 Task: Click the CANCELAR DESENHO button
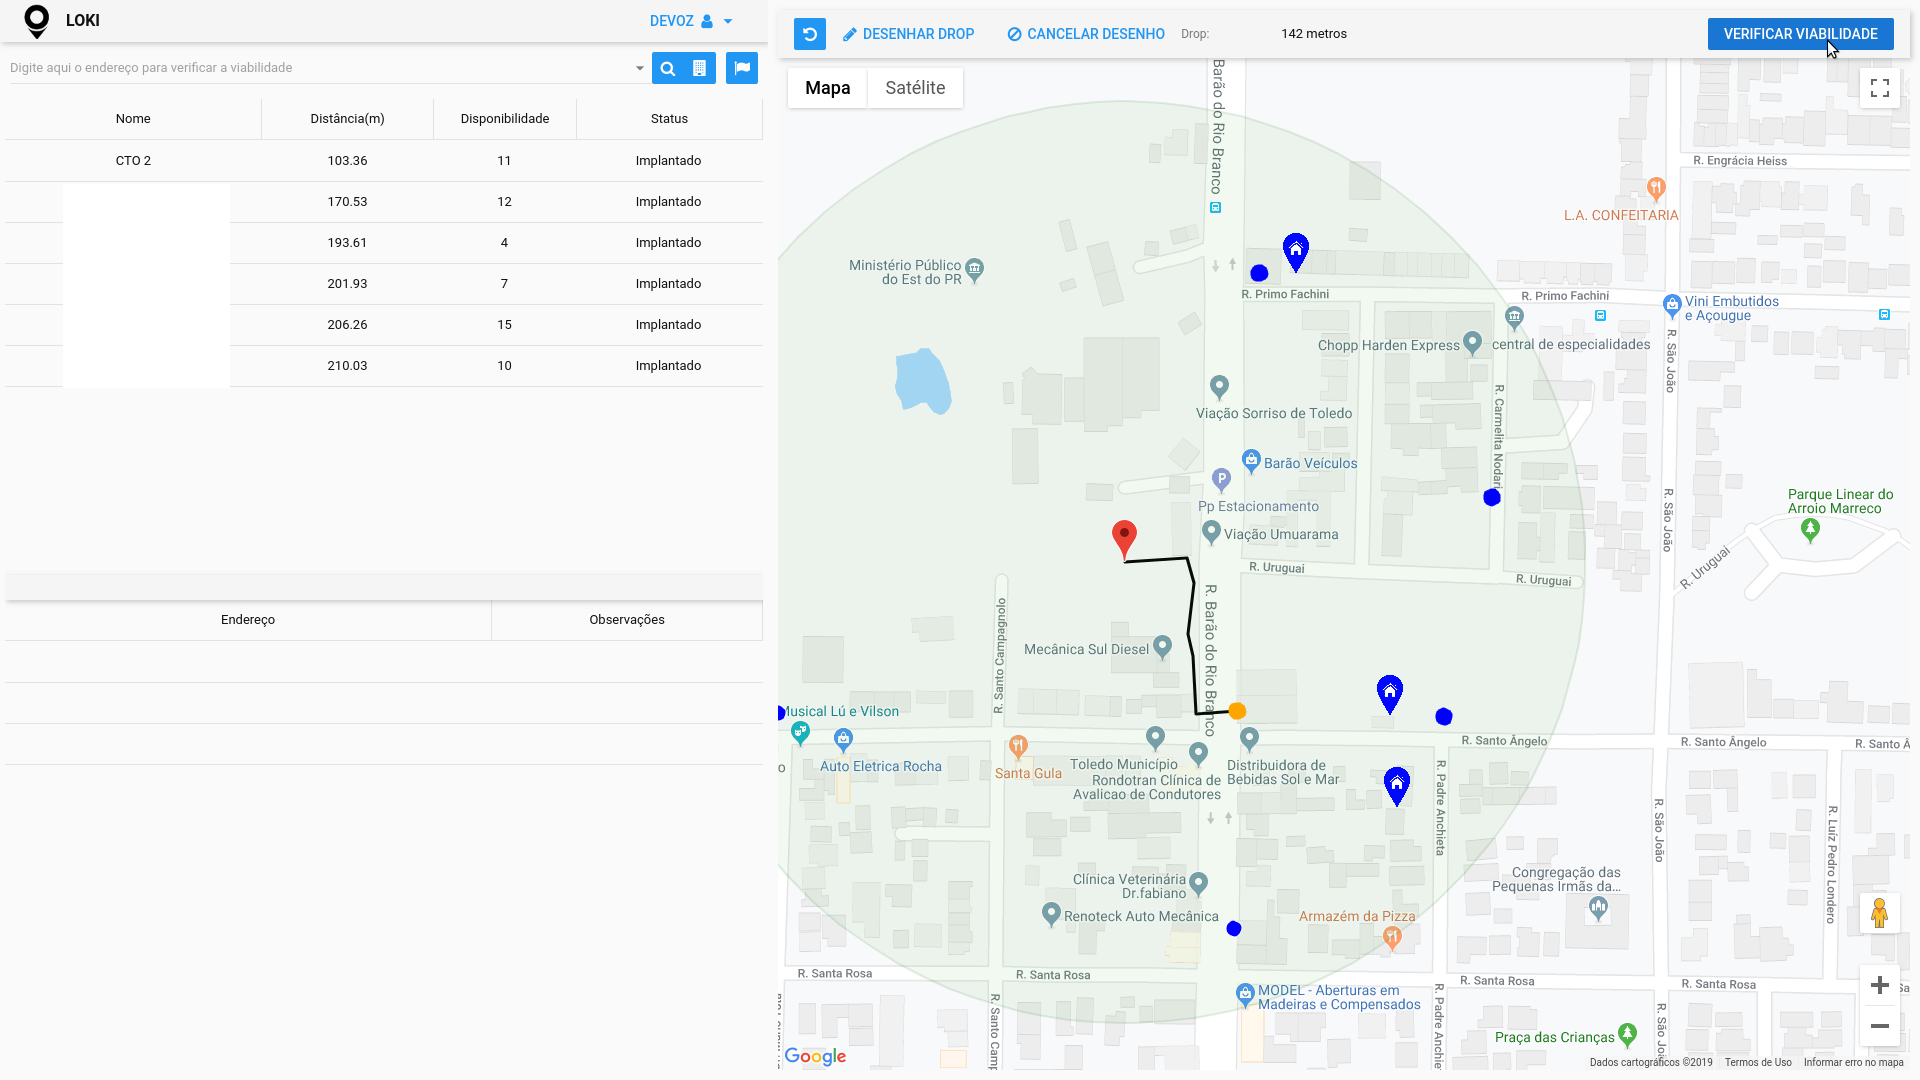point(1085,34)
